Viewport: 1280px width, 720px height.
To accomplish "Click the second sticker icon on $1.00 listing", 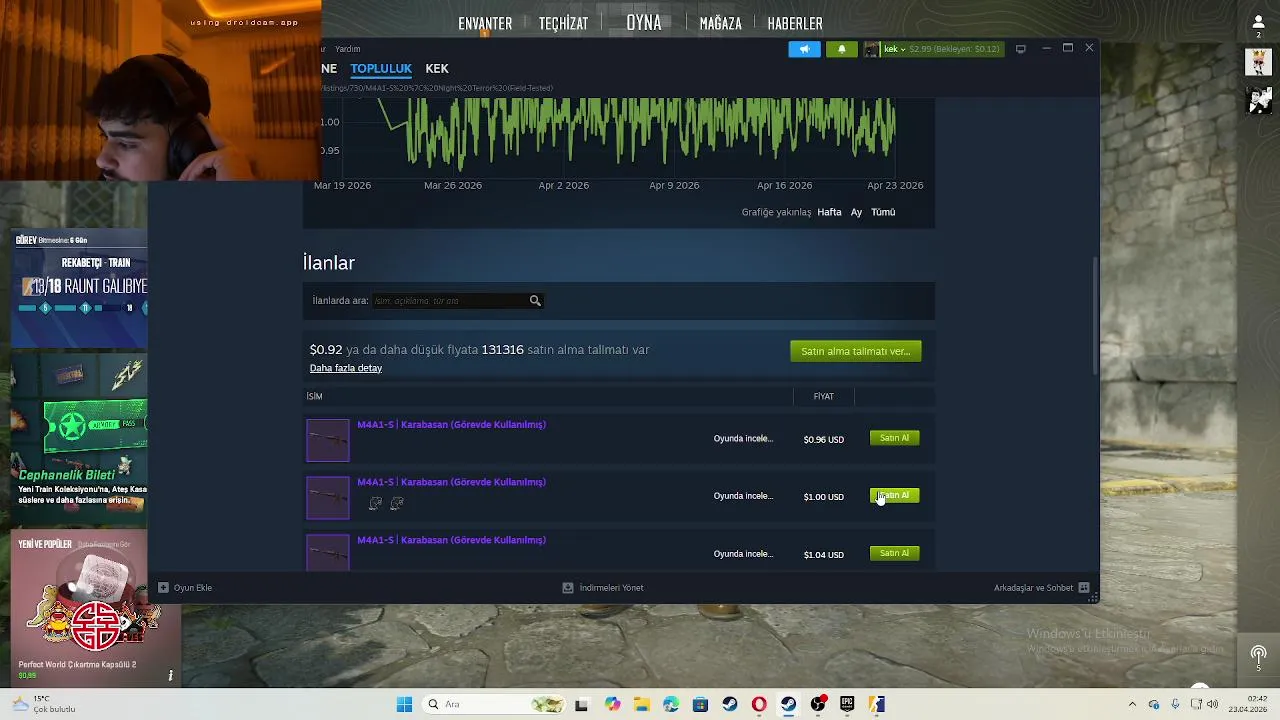I will pyautogui.click(x=397, y=503).
